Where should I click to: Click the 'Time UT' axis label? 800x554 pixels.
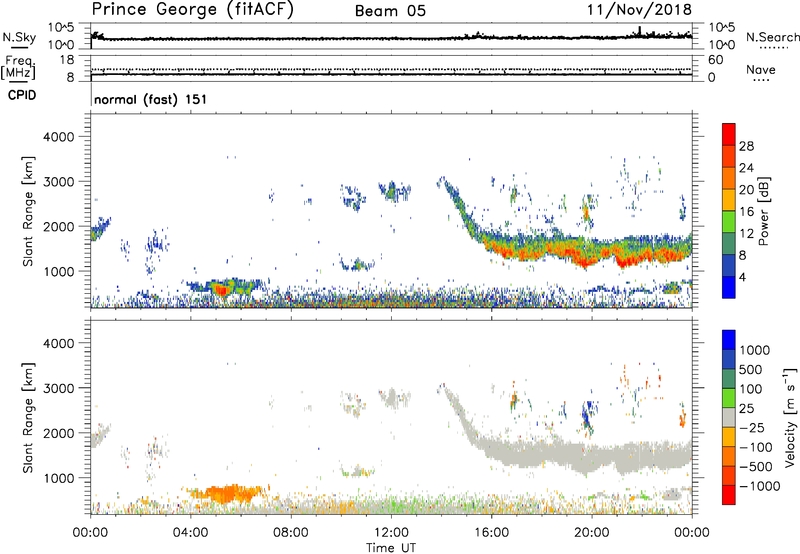(x=391, y=548)
